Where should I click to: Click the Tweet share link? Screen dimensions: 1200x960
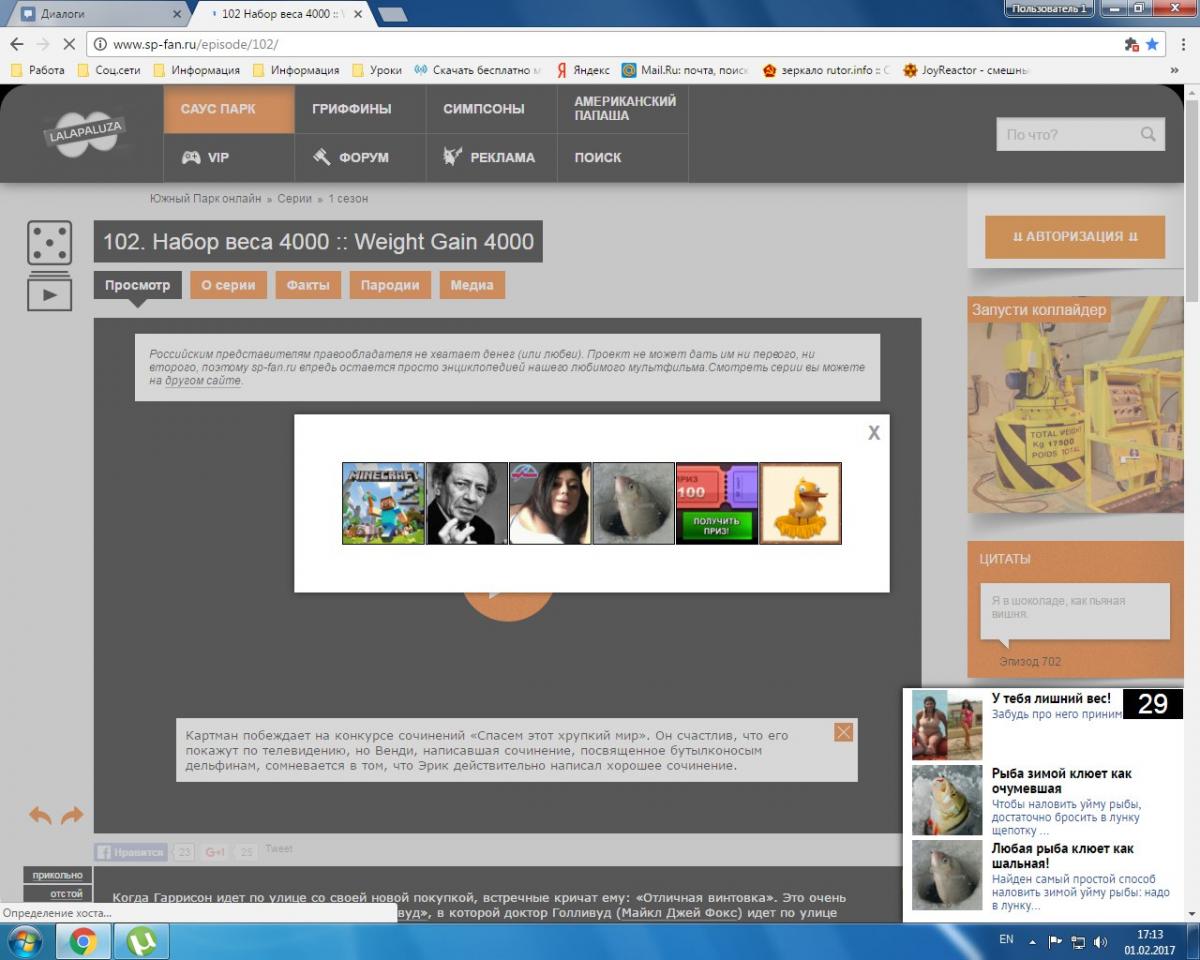(x=279, y=849)
